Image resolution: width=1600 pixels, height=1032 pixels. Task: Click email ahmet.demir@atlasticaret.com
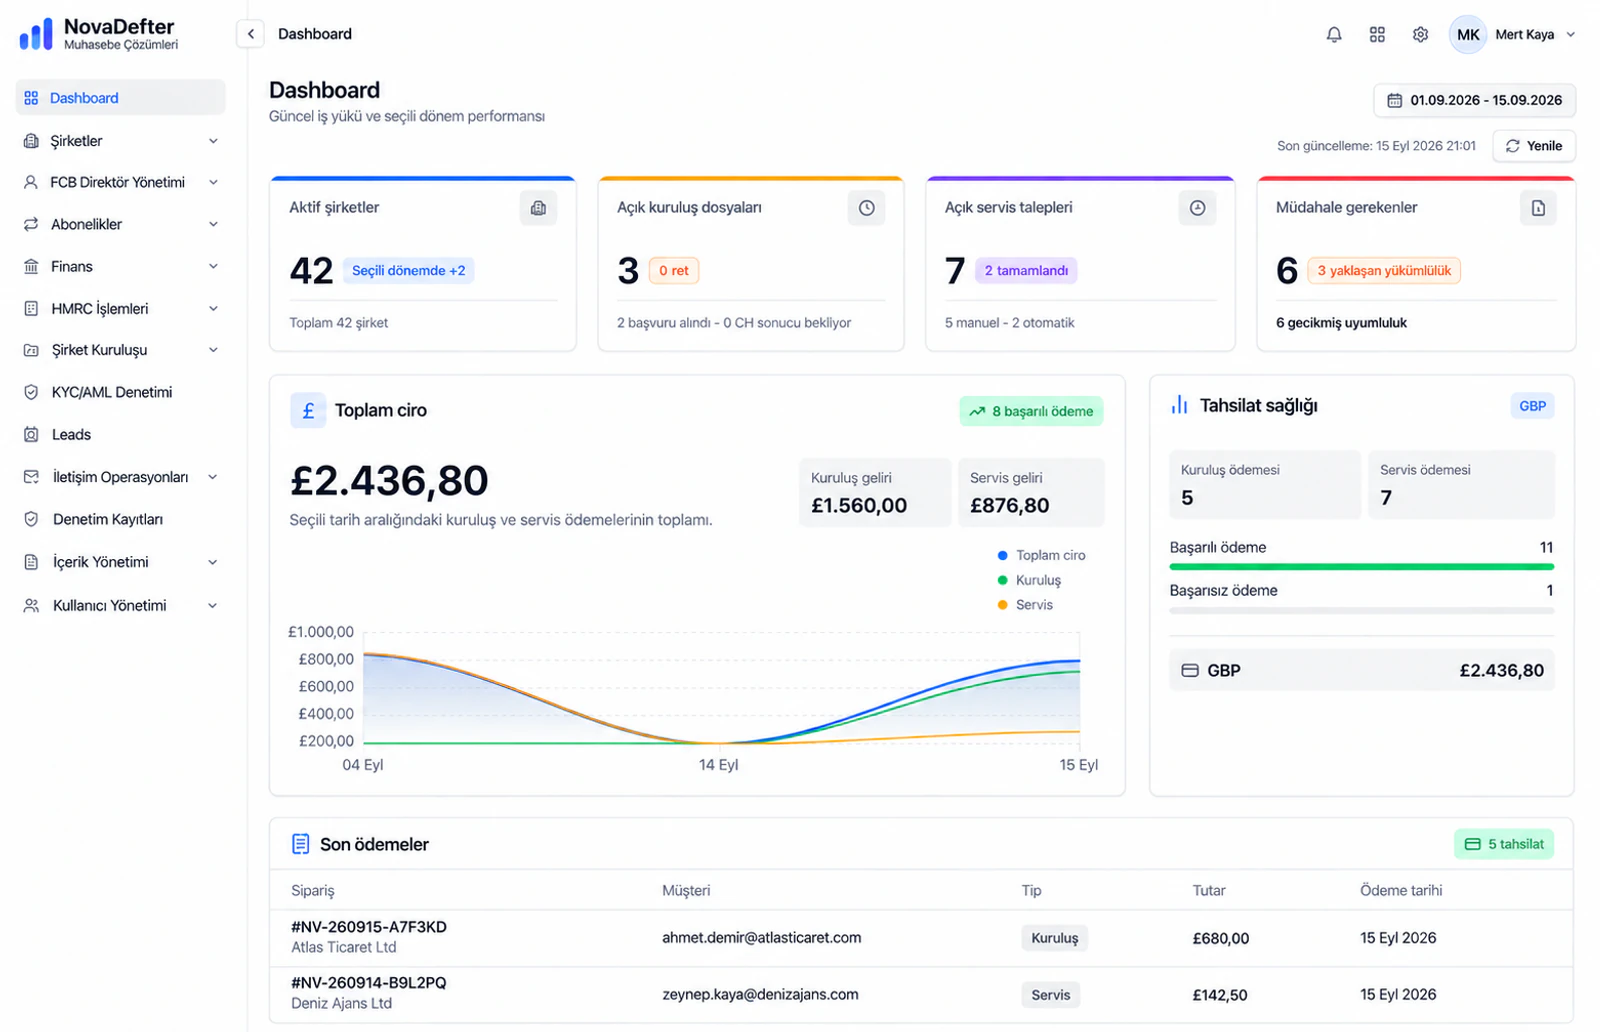[761, 938]
